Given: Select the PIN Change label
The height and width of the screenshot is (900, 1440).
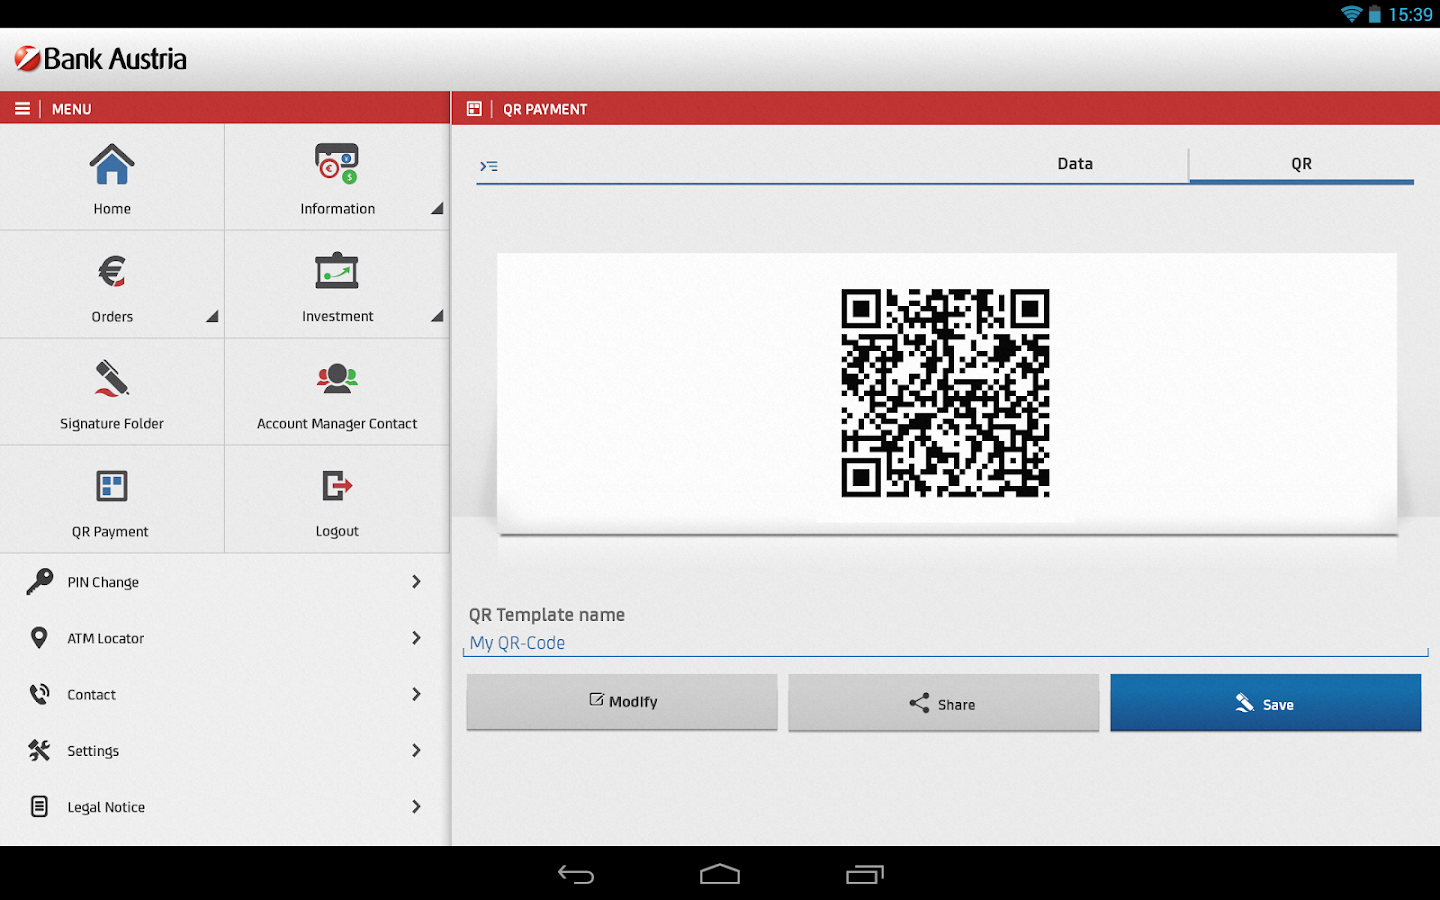Looking at the screenshot, I should point(103,582).
